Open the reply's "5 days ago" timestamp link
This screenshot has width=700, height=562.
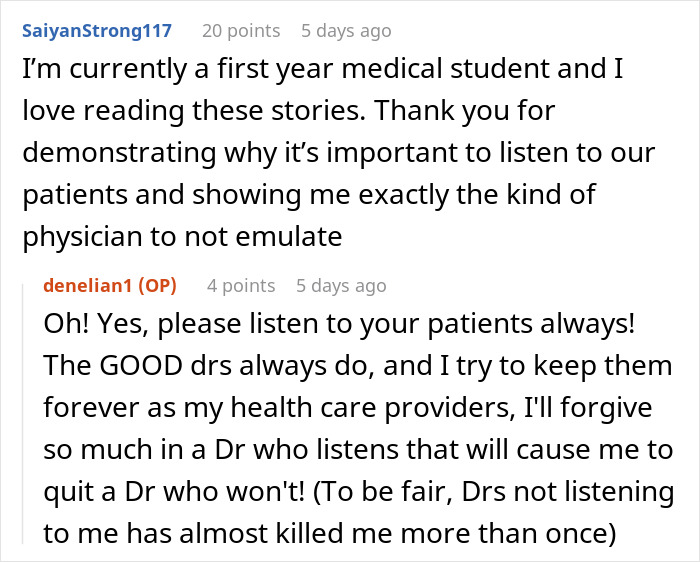pyautogui.click(x=340, y=286)
